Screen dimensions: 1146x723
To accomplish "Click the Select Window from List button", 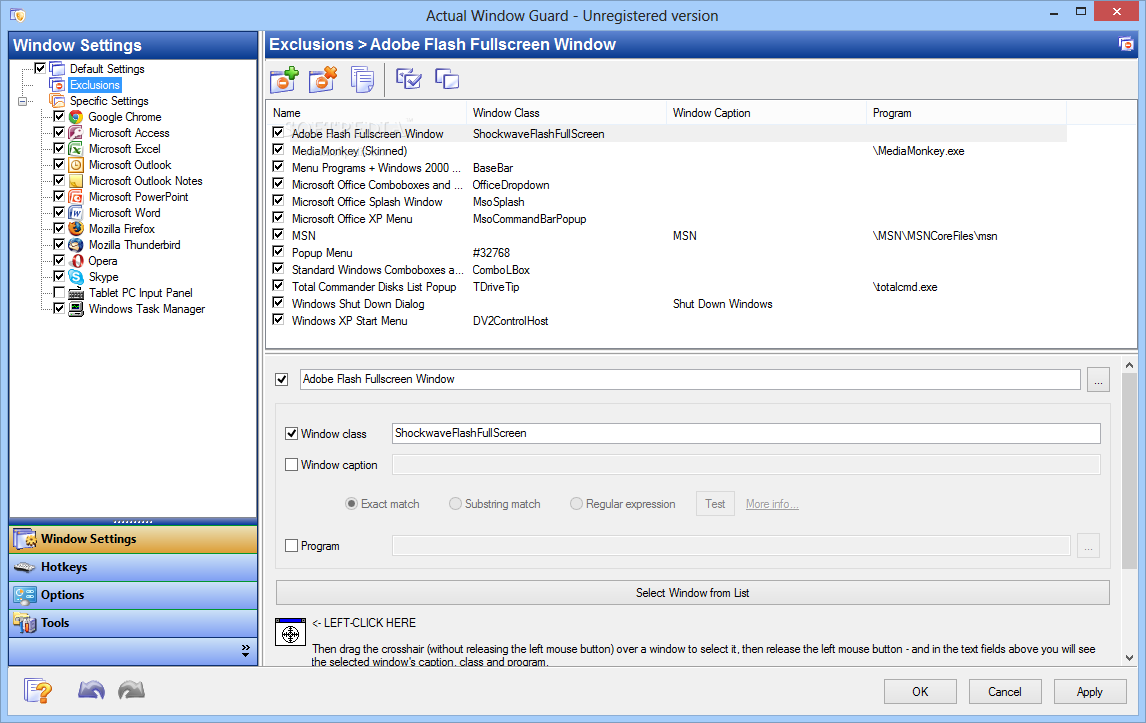I will tap(693, 593).
